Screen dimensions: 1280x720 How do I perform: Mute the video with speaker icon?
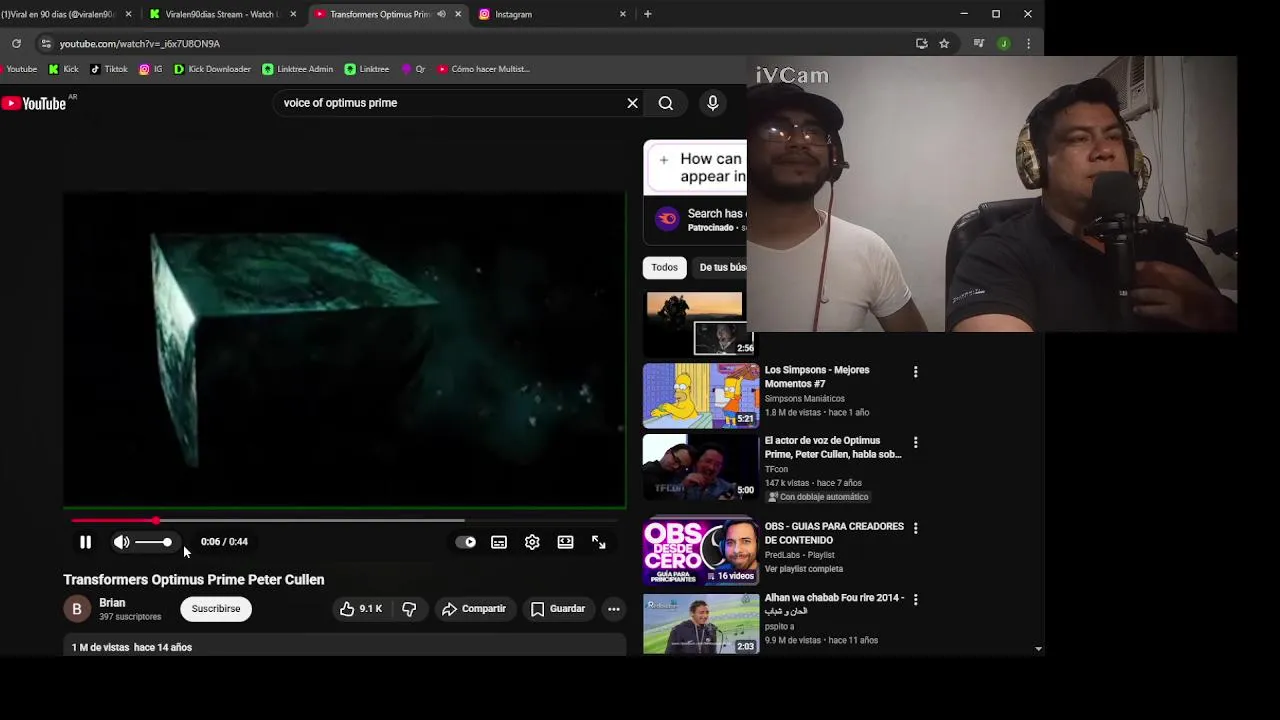coord(121,542)
